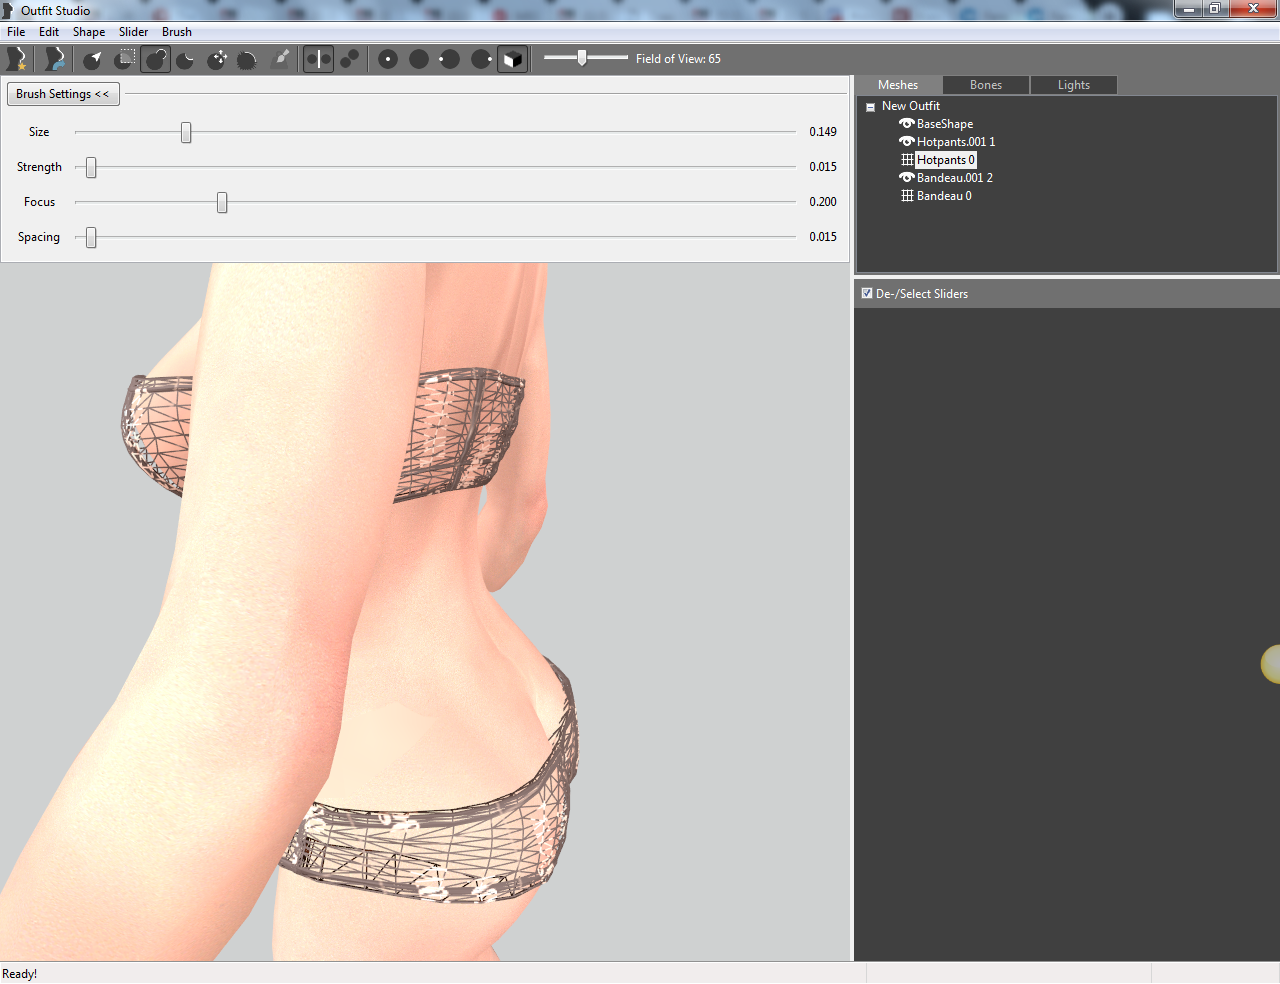This screenshot has height=984, width=1280.
Task: Click the Focus value 0.200
Action: tap(823, 202)
